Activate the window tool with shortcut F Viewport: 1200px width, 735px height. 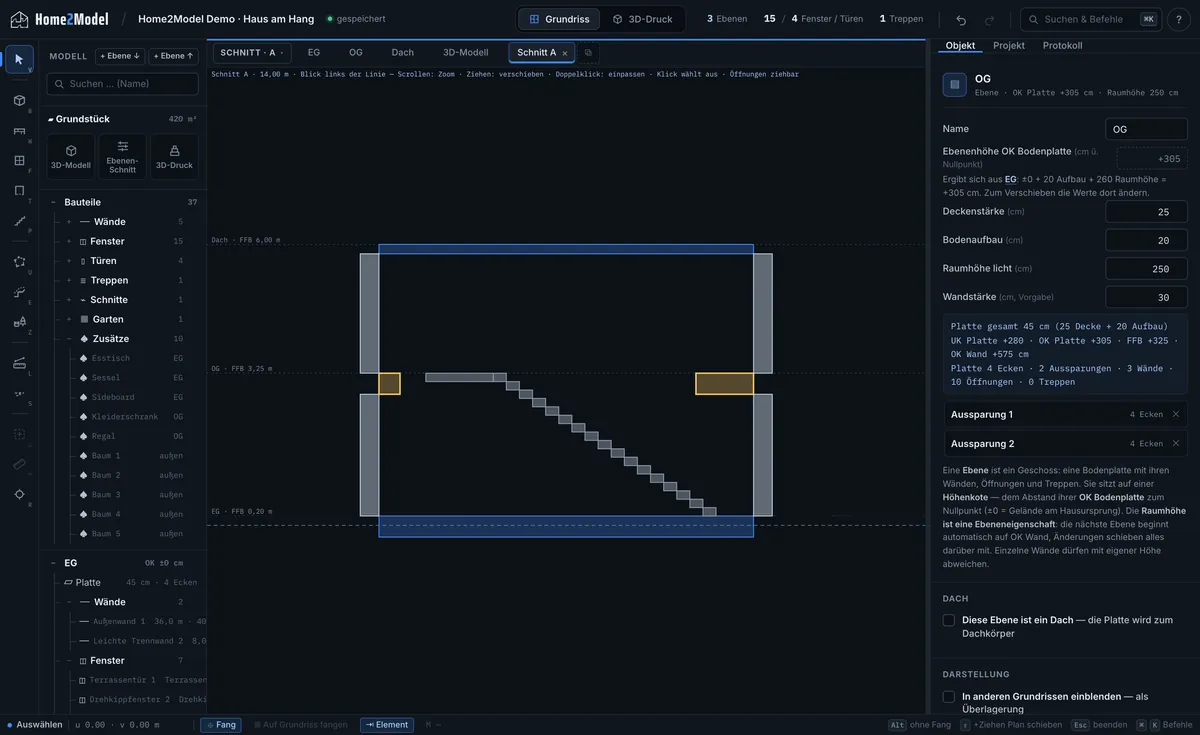click(x=19, y=160)
